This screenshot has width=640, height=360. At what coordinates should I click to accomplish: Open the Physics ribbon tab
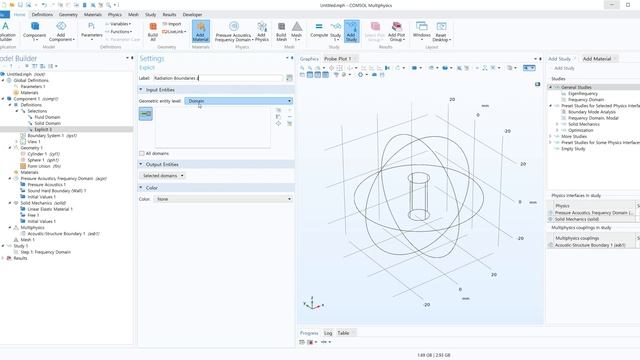tap(115, 15)
